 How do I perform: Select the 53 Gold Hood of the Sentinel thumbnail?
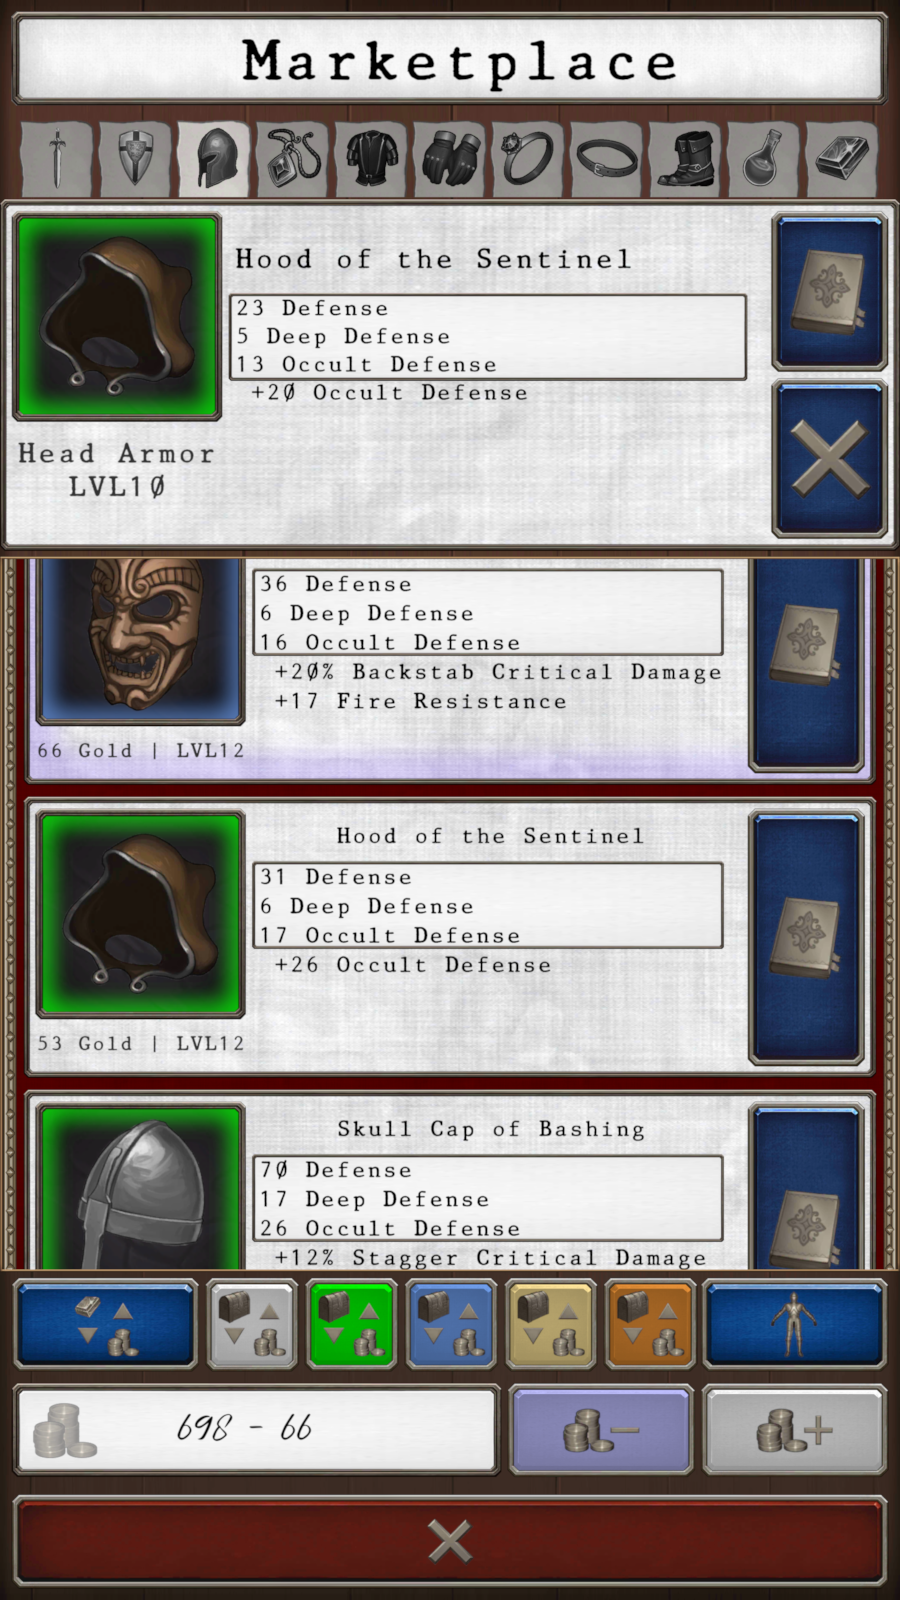(x=141, y=914)
